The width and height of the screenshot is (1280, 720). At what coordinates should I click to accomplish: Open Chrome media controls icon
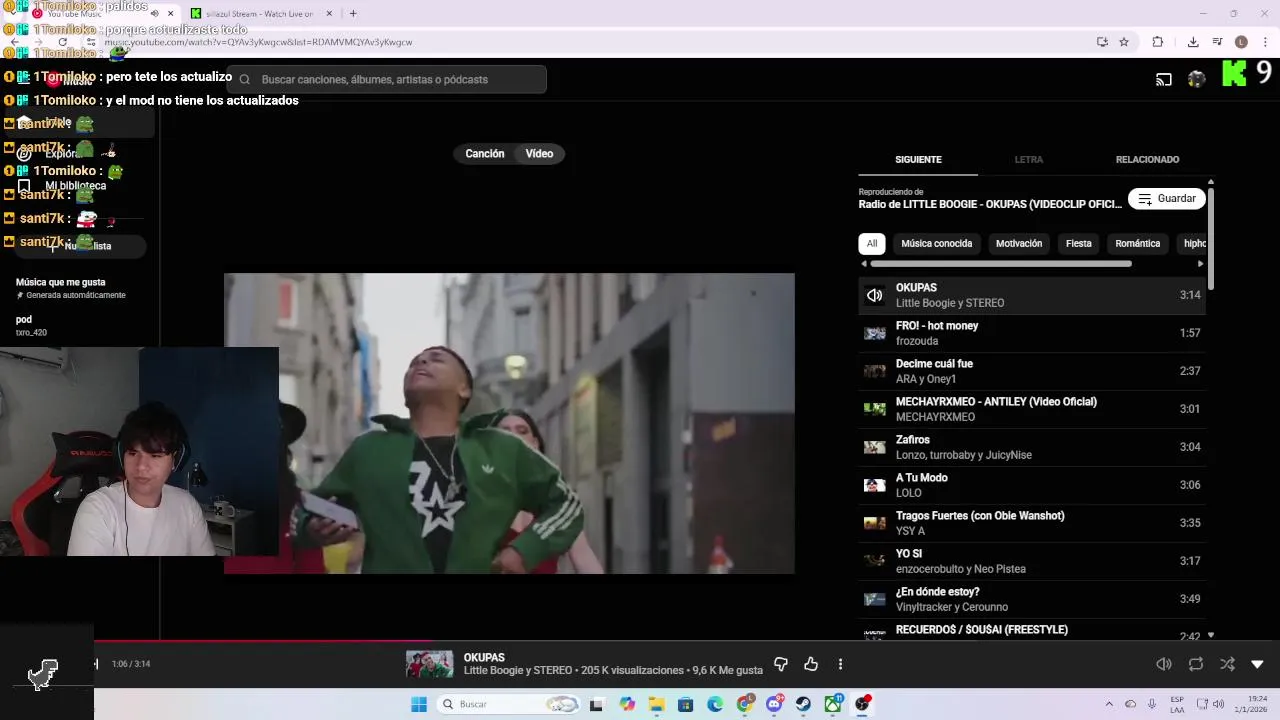point(1217,42)
